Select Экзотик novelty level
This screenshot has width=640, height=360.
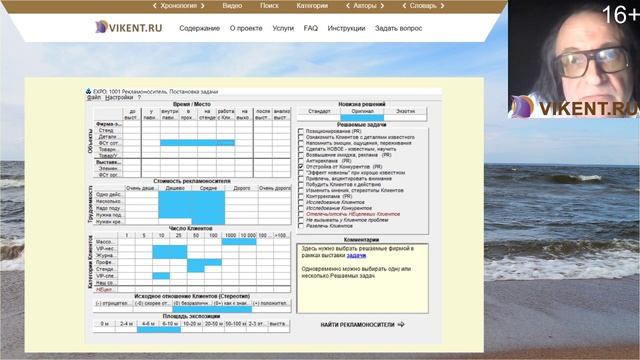(x=405, y=111)
